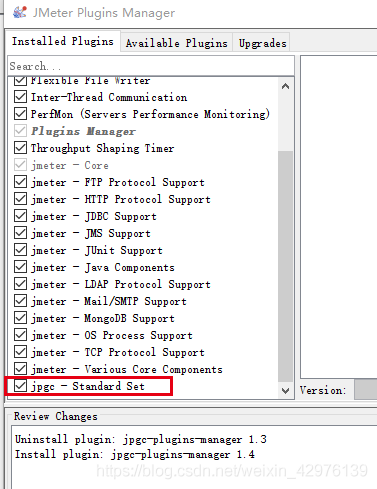This screenshot has height=489, width=377.
Task: Click the plugin list vertical scrollbar thumb
Action: click(x=285, y=266)
